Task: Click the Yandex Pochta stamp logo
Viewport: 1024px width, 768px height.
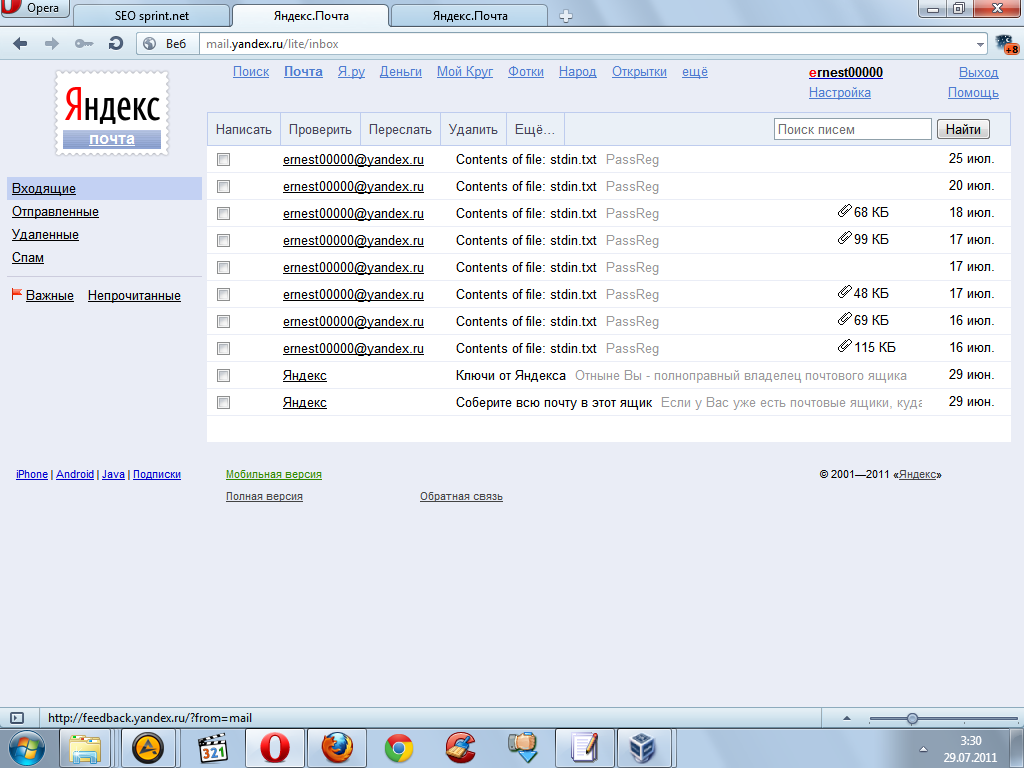Action: coord(112,114)
